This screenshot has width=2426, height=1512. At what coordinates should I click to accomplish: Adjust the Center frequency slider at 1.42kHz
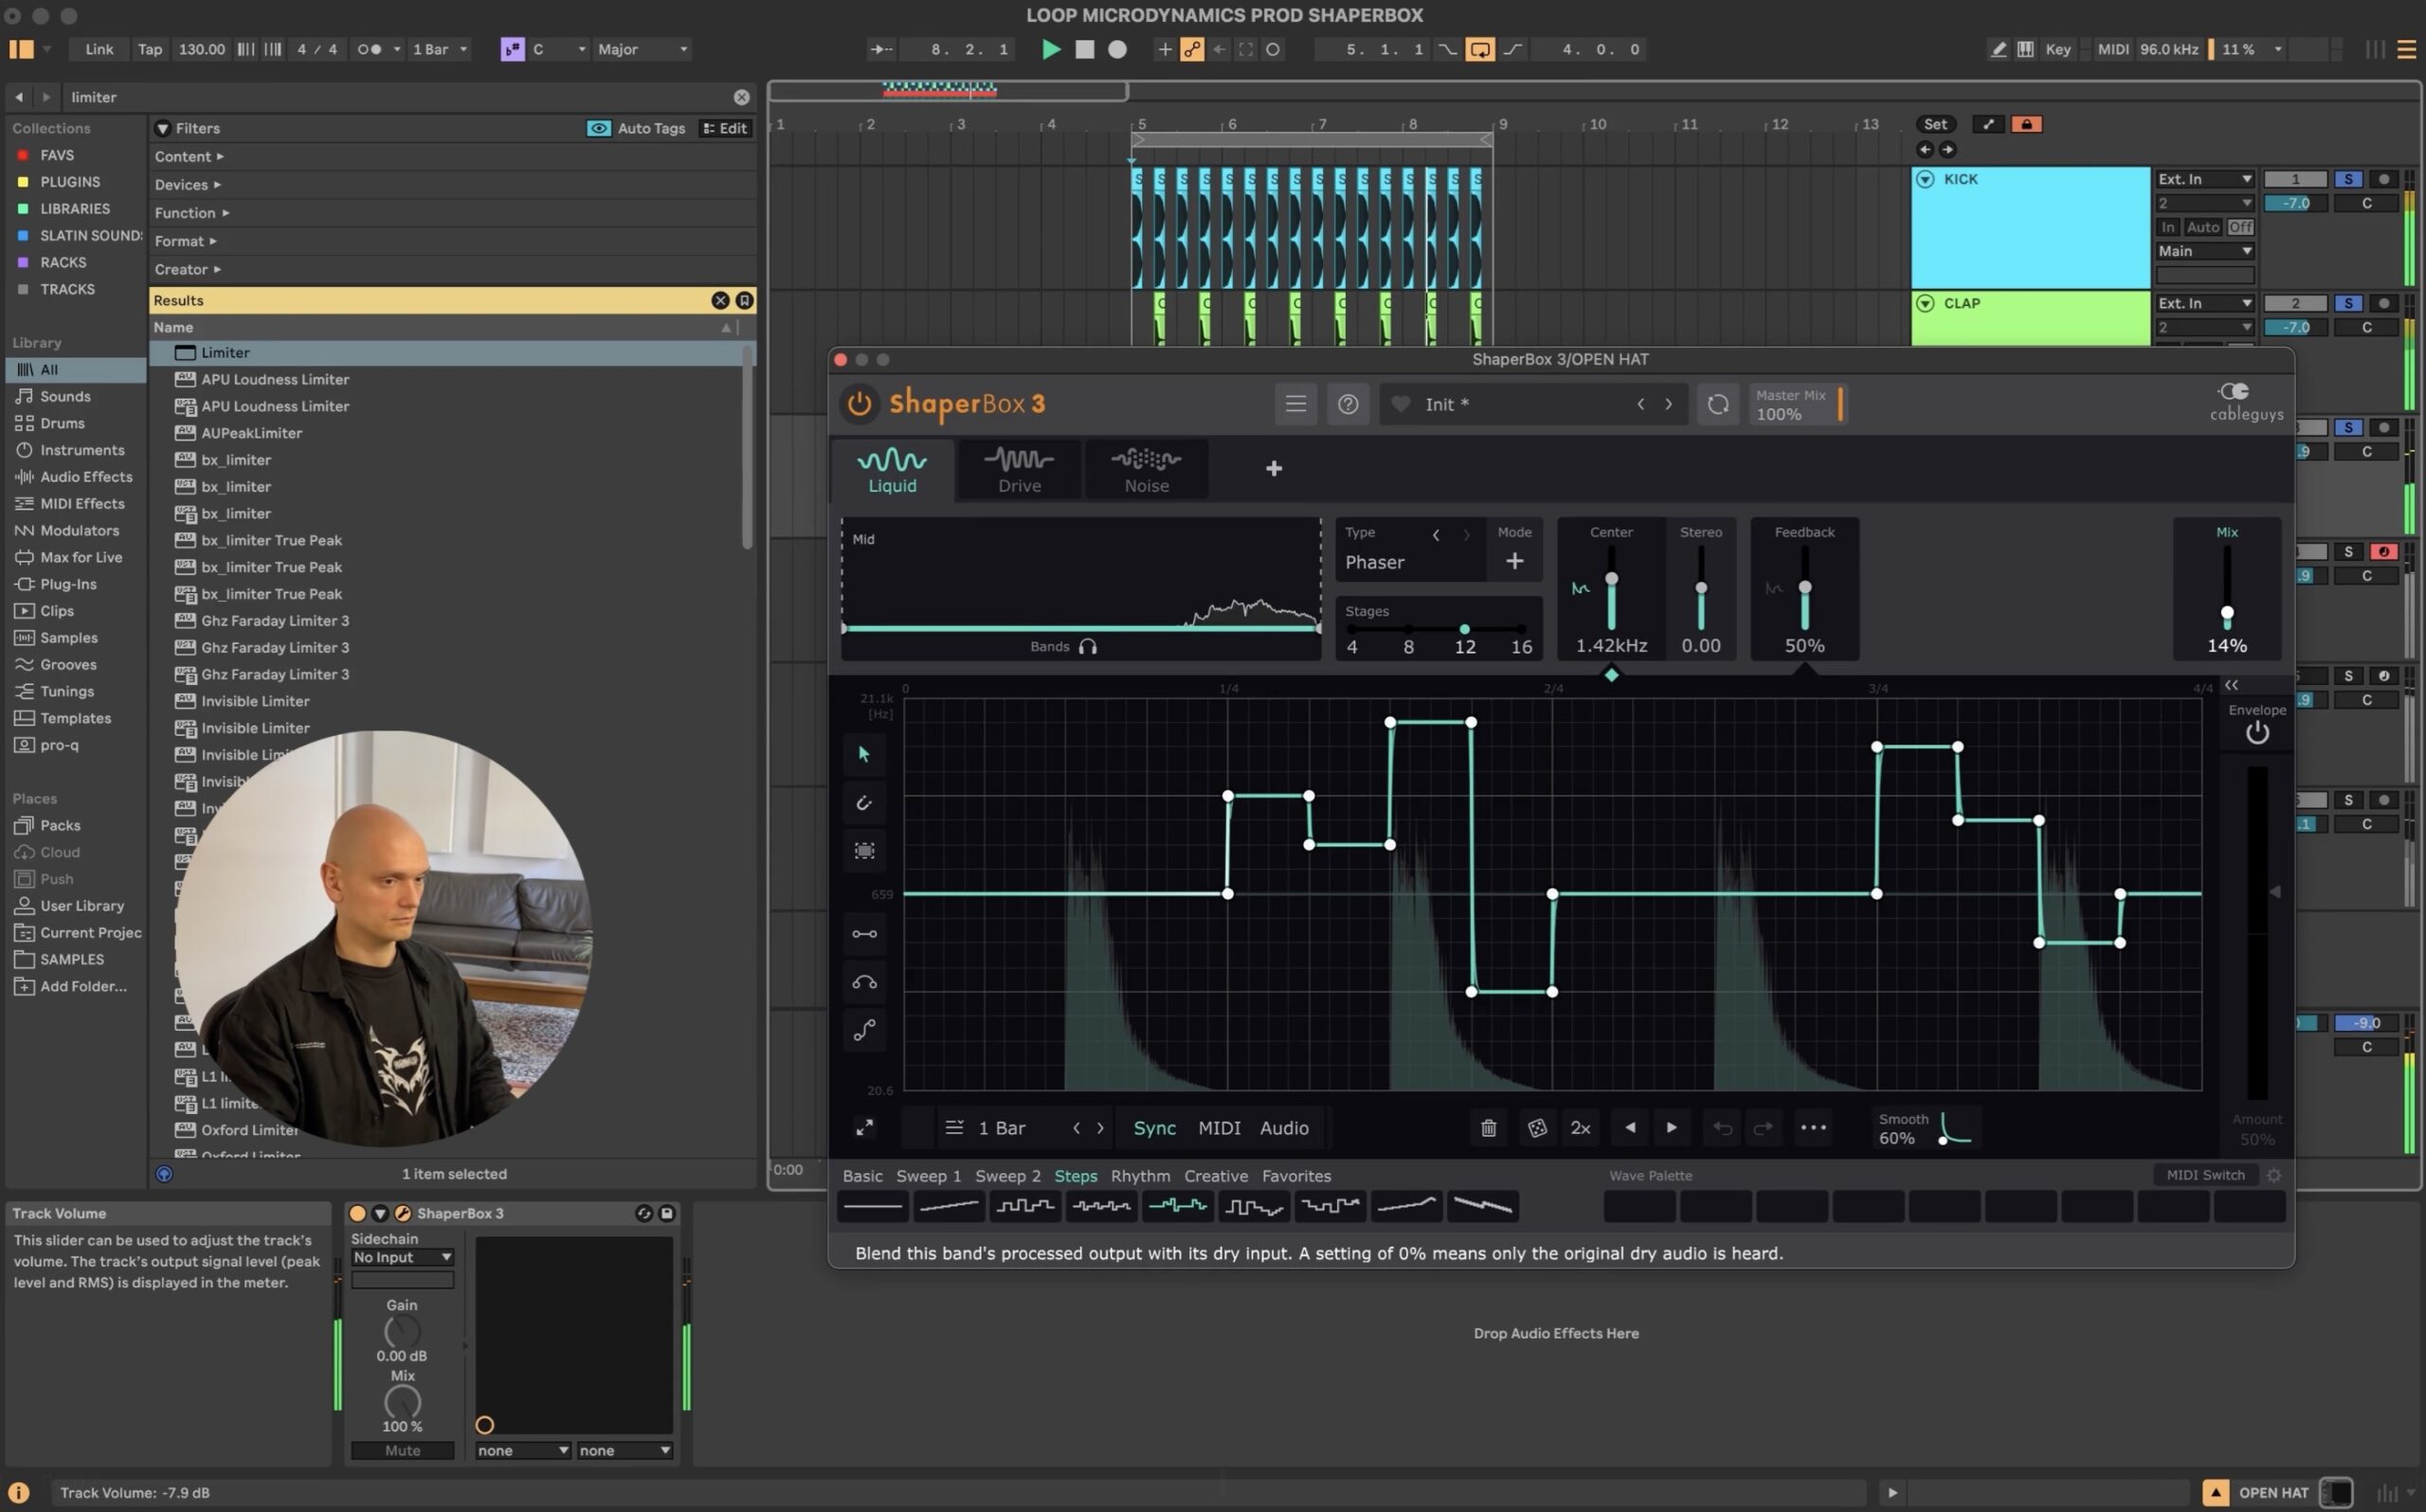1611,579
